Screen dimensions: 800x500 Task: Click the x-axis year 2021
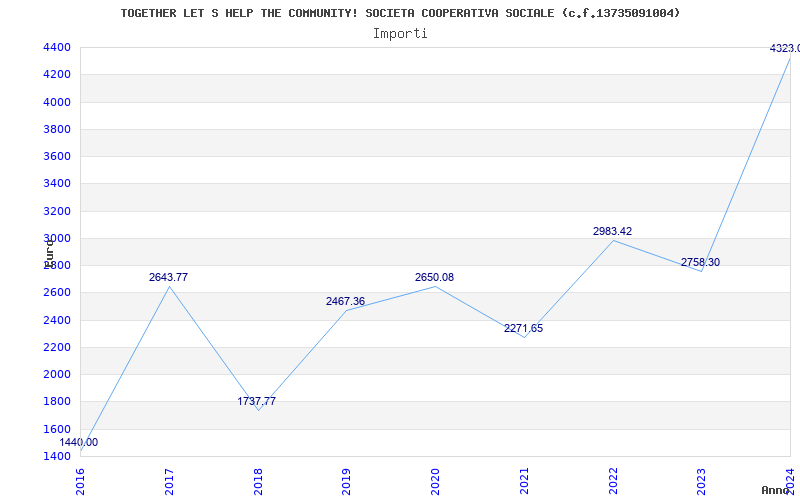524,480
